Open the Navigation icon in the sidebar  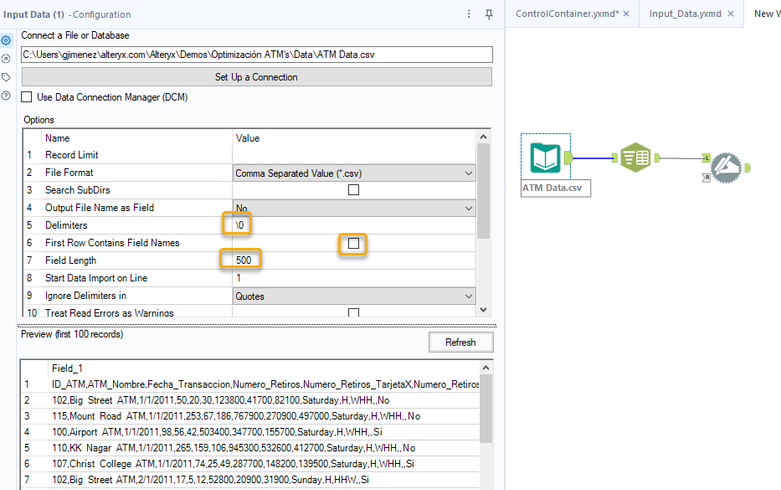pyautogui.click(x=6, y=59)
